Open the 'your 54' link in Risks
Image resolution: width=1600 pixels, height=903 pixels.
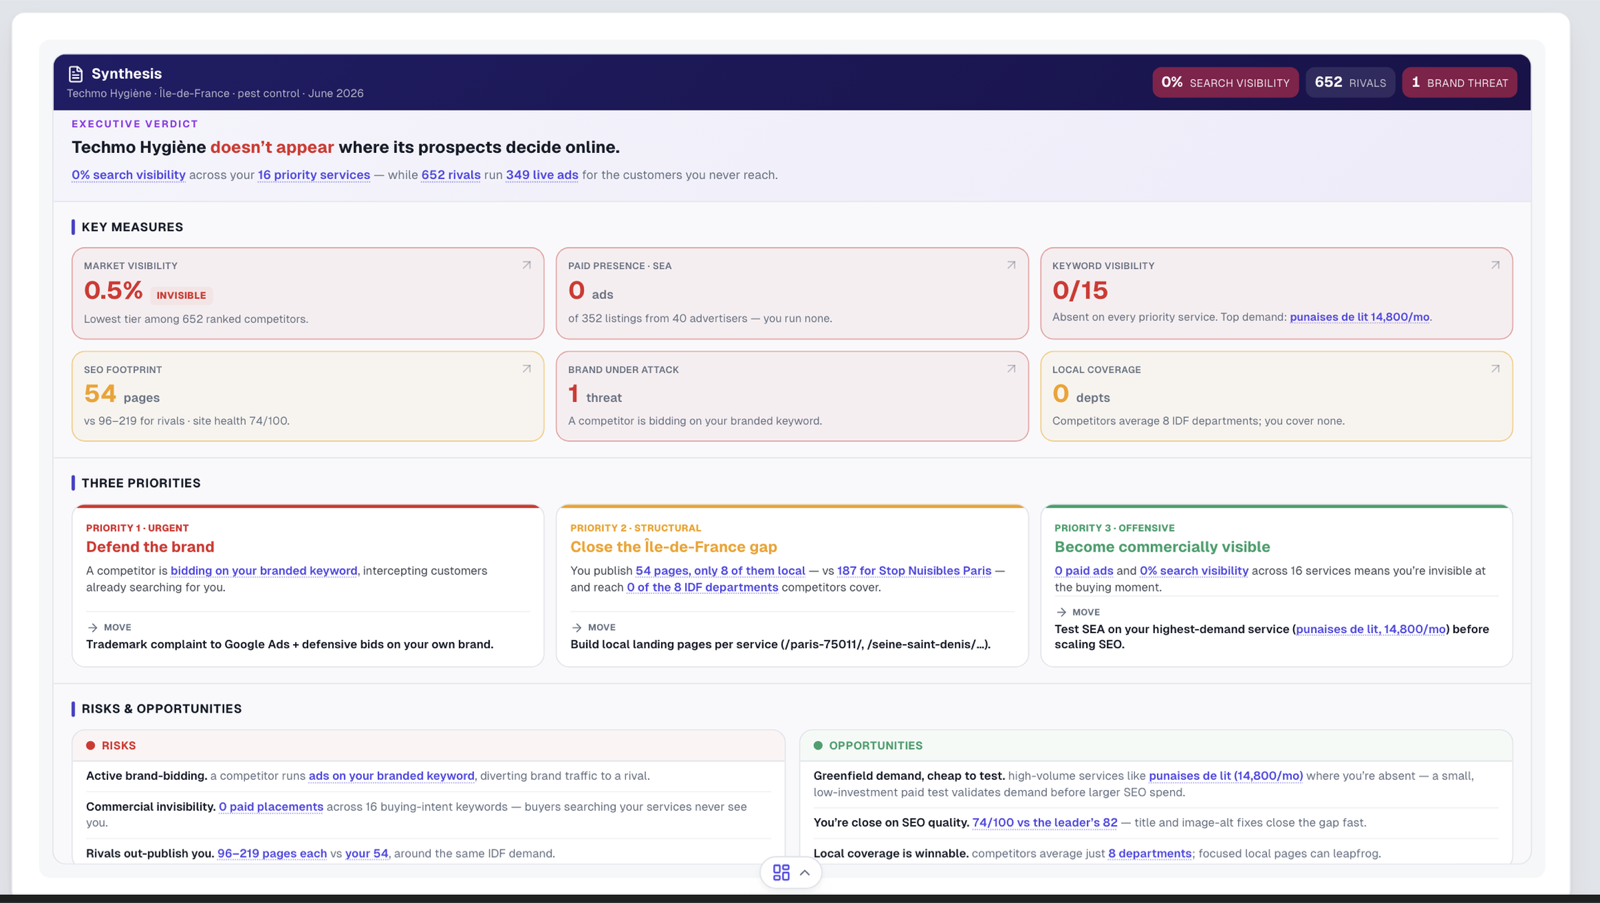coord(367,854)
